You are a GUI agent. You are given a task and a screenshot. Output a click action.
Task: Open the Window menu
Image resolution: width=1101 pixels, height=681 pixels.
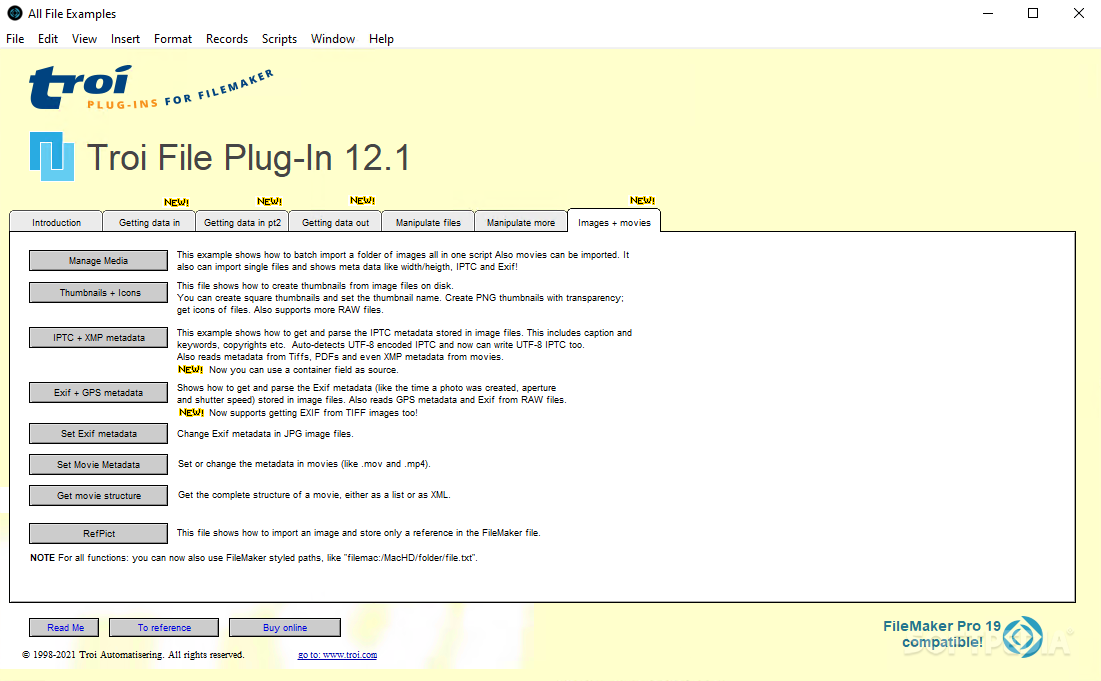point(333,39)
